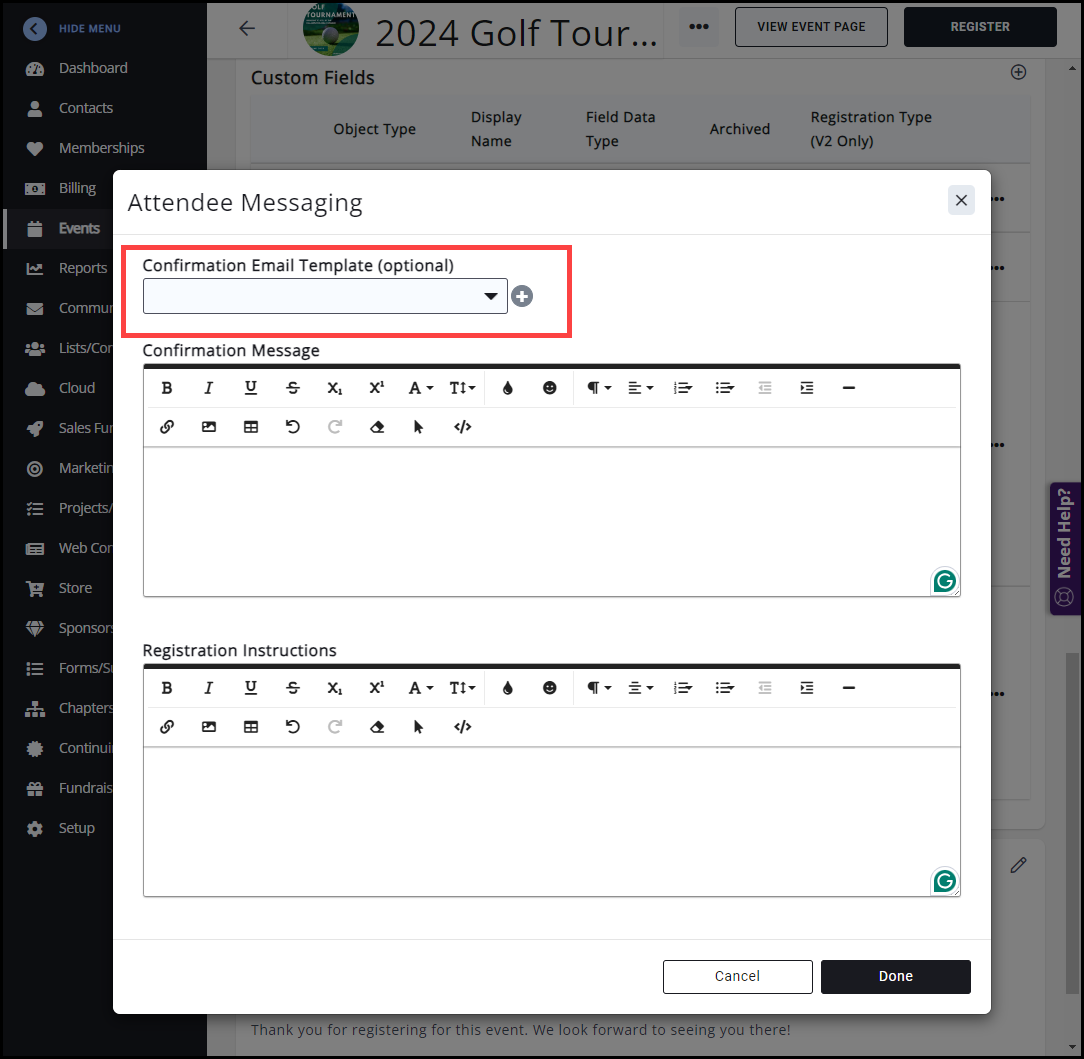Open code view in Registration Instructions editor
This screenshot has width=1084, height=1059.
(x=462, y=727)
